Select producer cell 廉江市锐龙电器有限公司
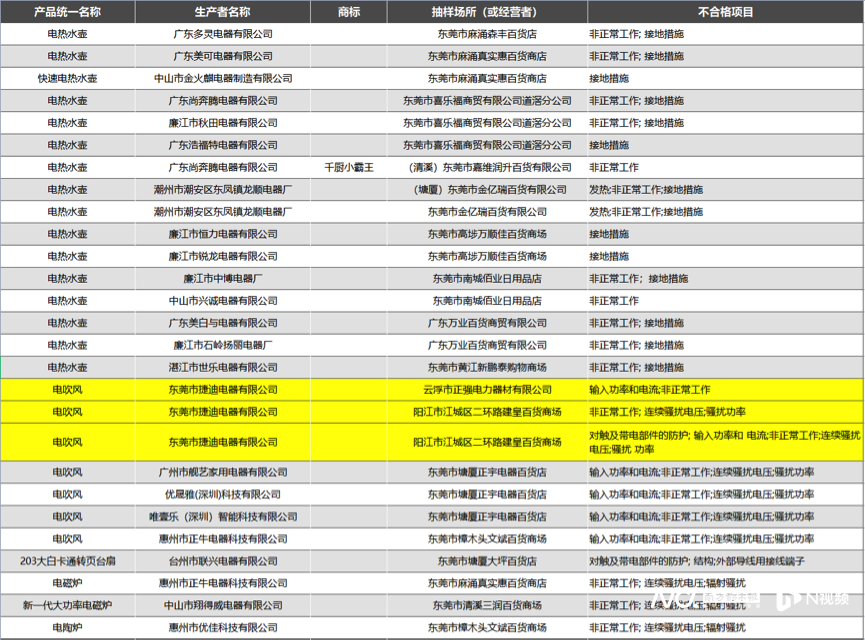 223,256
